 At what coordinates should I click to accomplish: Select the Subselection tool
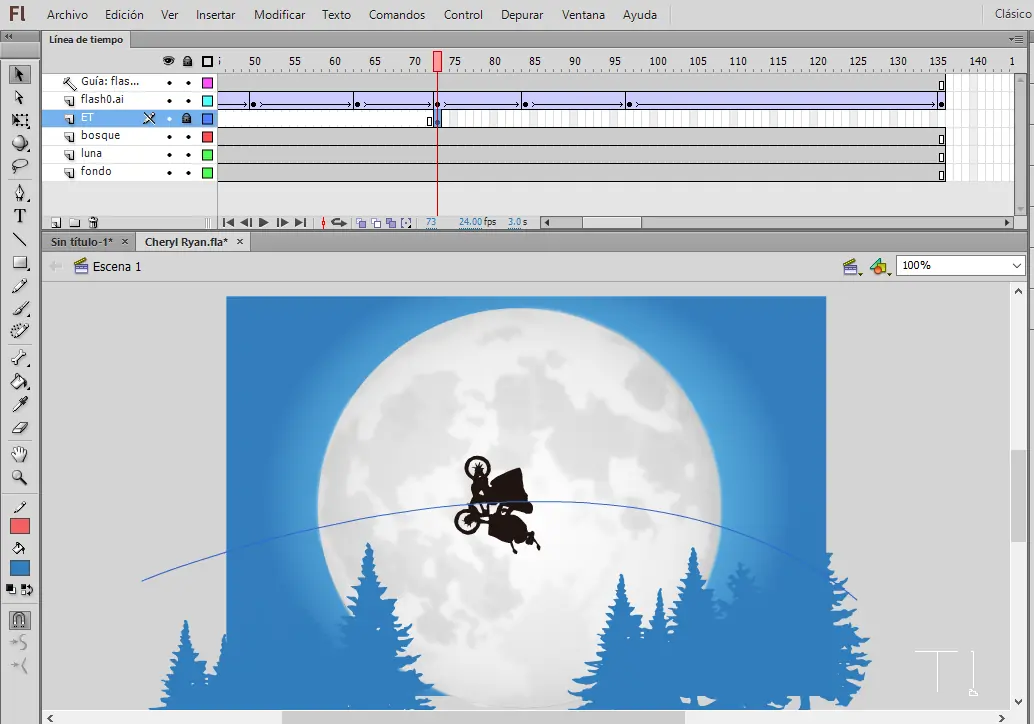19,98
